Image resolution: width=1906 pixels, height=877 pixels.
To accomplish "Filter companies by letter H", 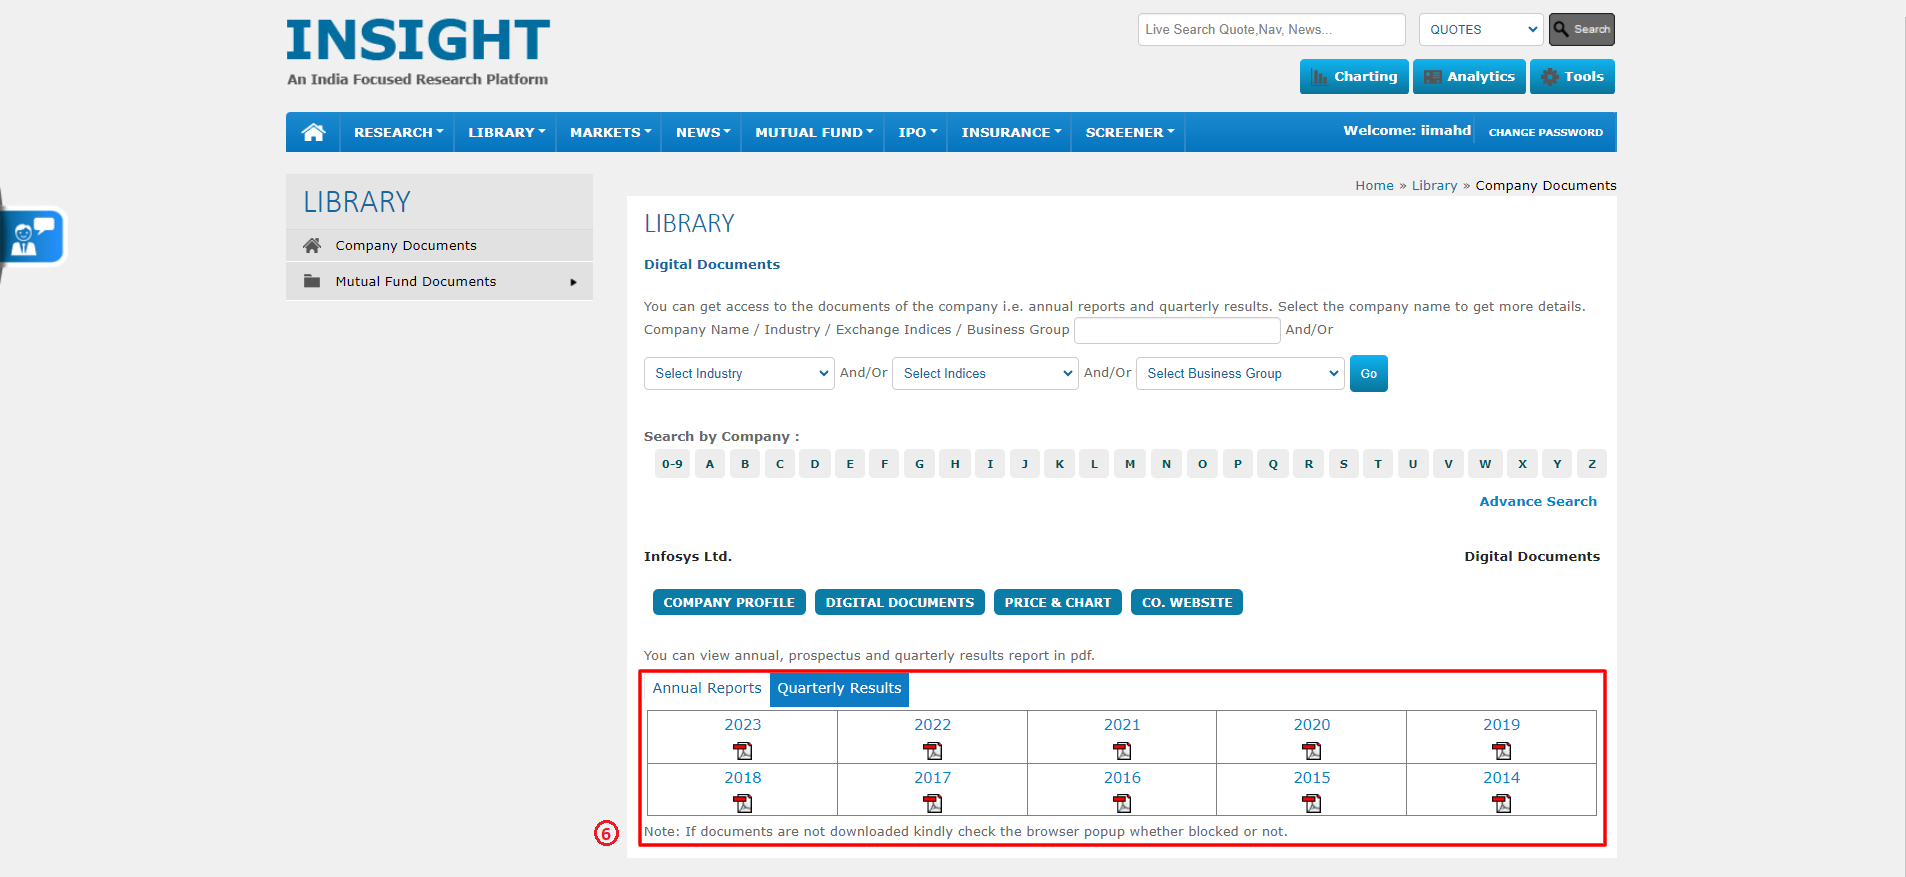I will (x=955, y=464).
